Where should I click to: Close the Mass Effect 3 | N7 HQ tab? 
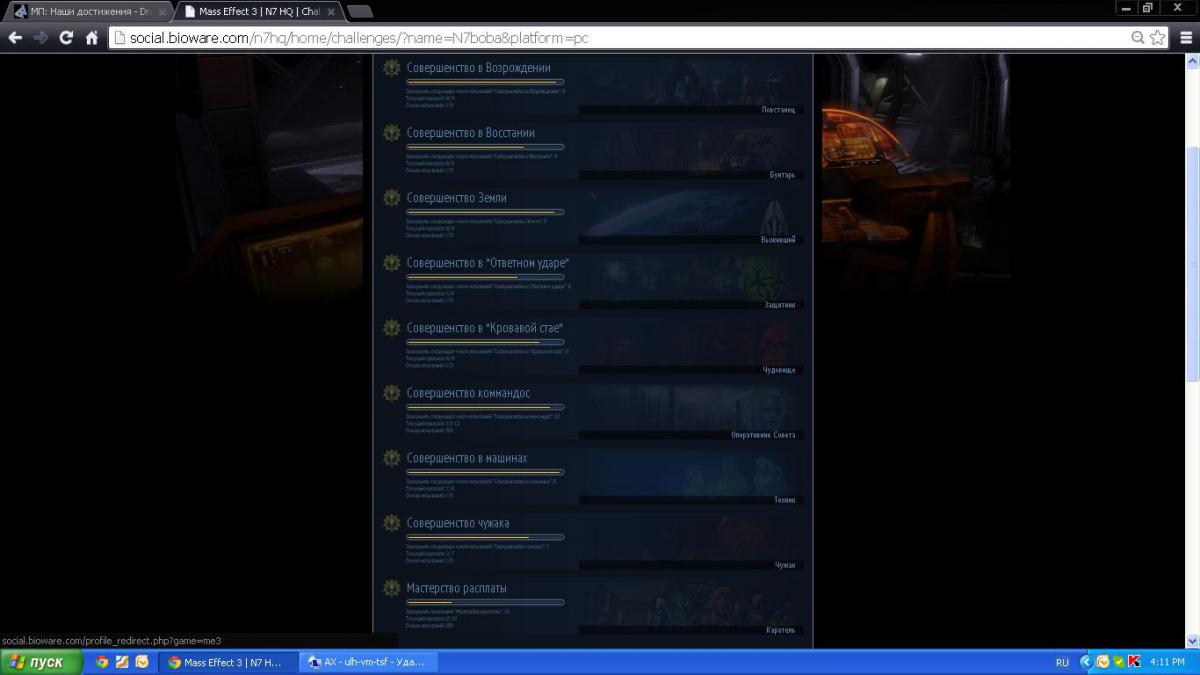pyautogui.click(x=332, y=12)
